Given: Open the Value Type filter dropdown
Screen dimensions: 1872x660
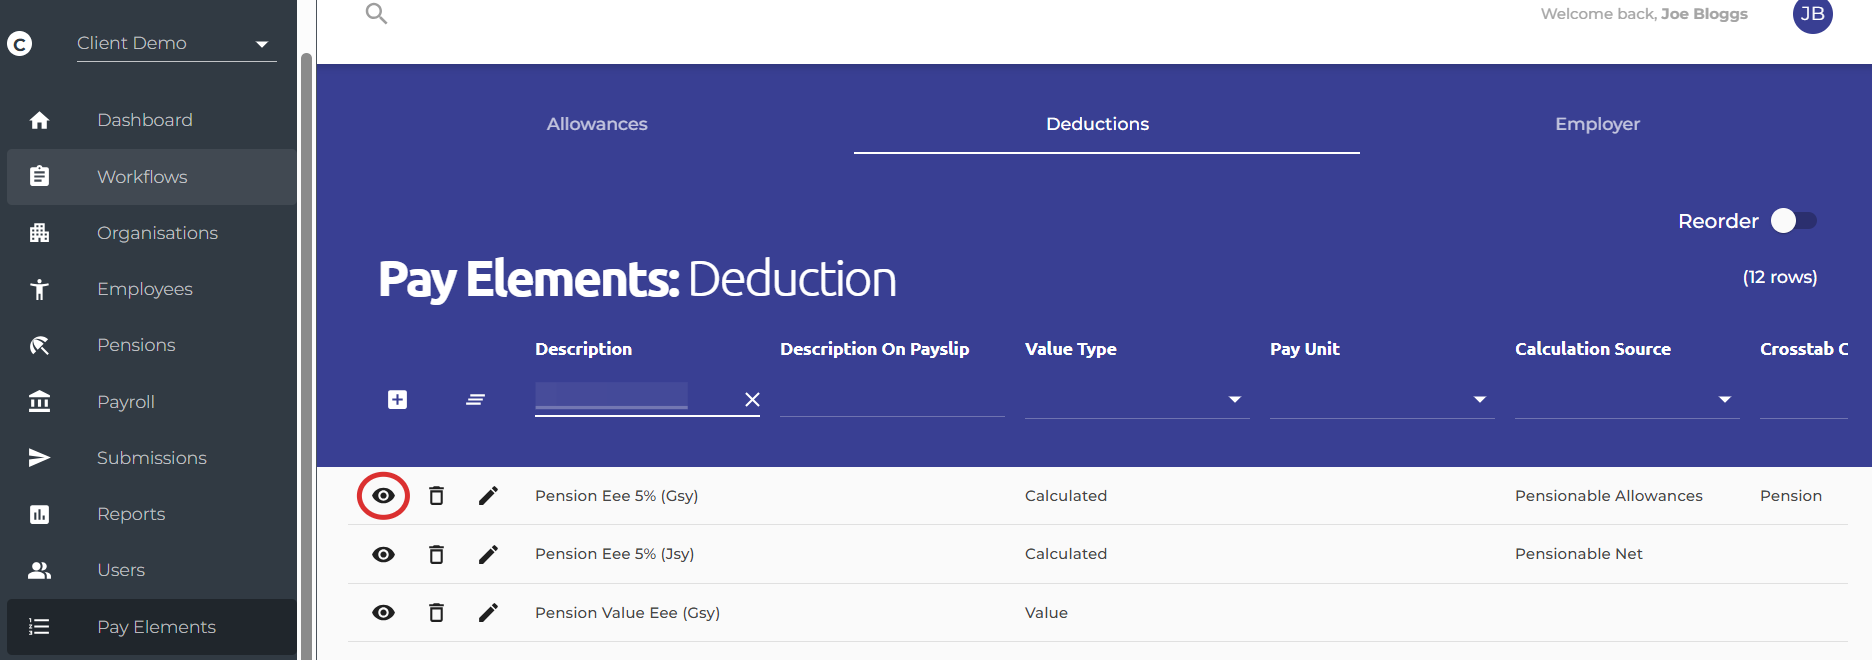Looking at the screenshot, I should click(1137, 400).
